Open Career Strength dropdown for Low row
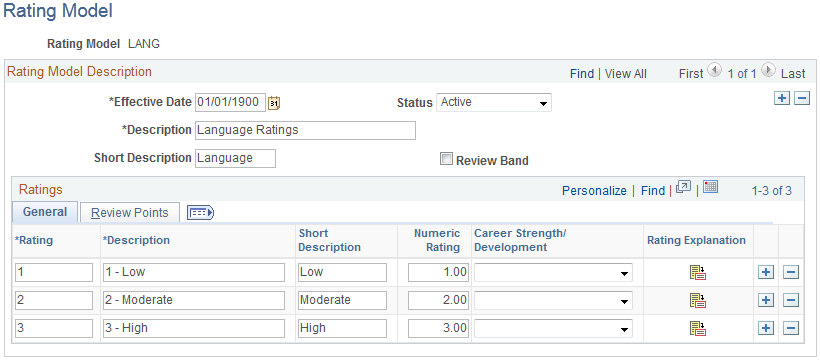 [553, 273]
